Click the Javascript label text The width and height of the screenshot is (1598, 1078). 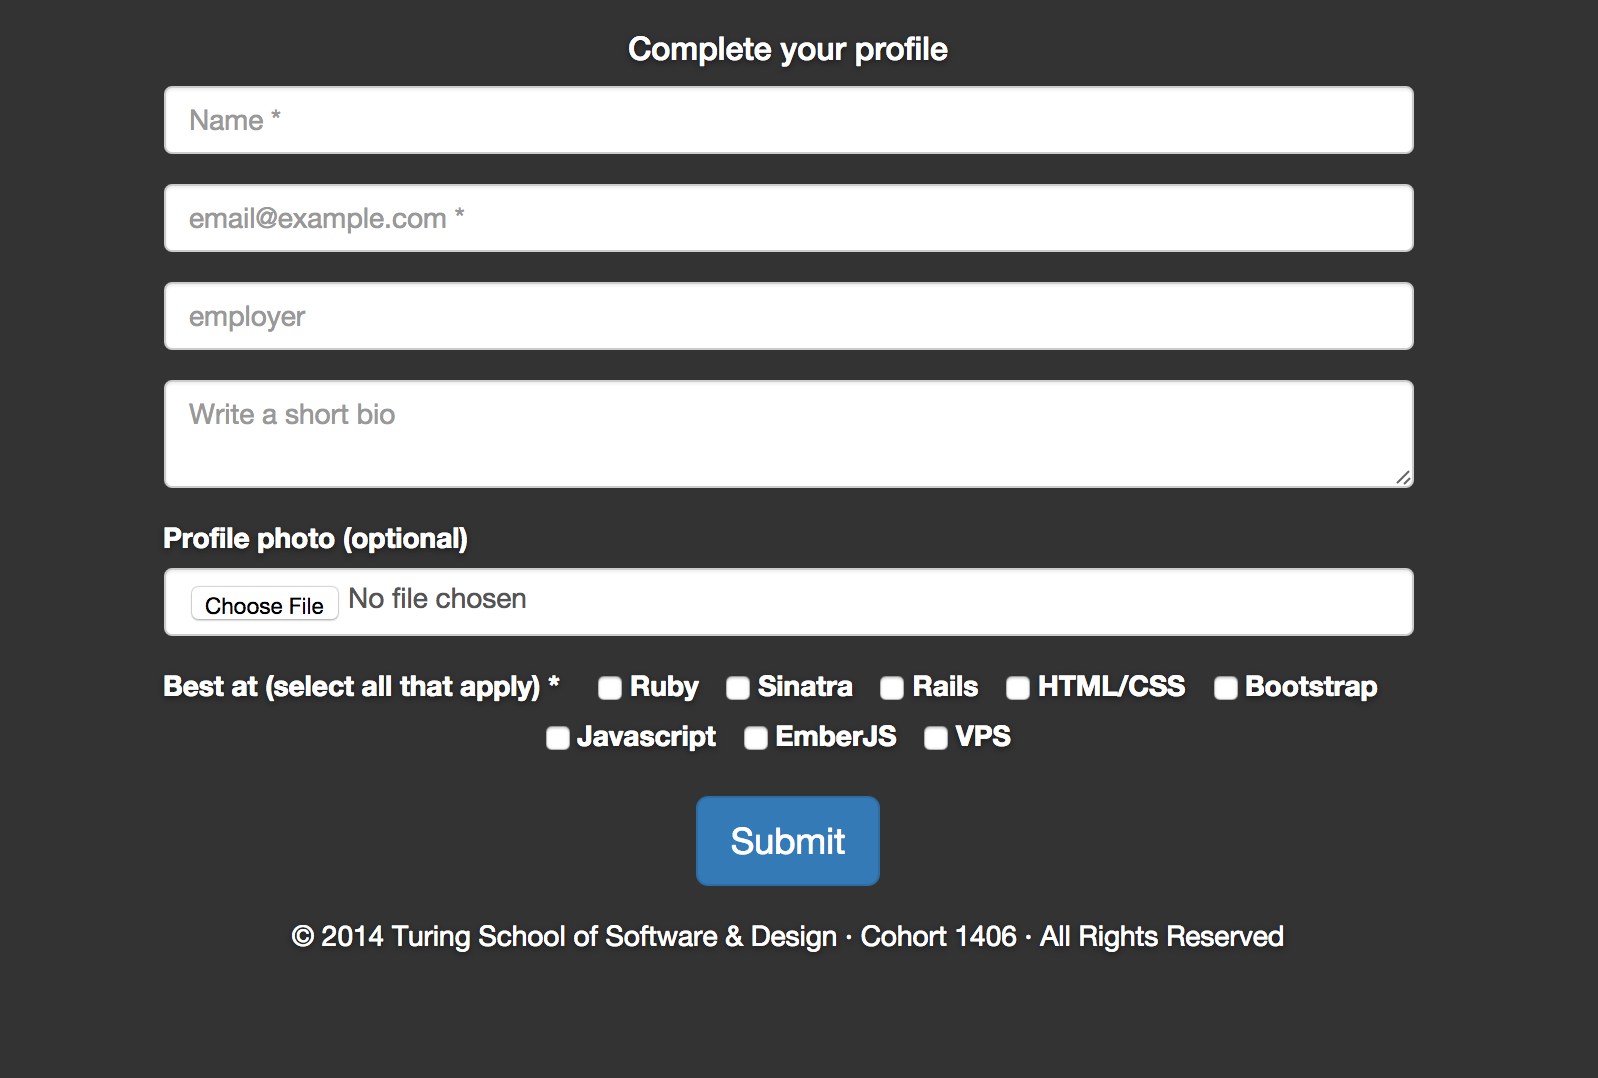[646, 737]
